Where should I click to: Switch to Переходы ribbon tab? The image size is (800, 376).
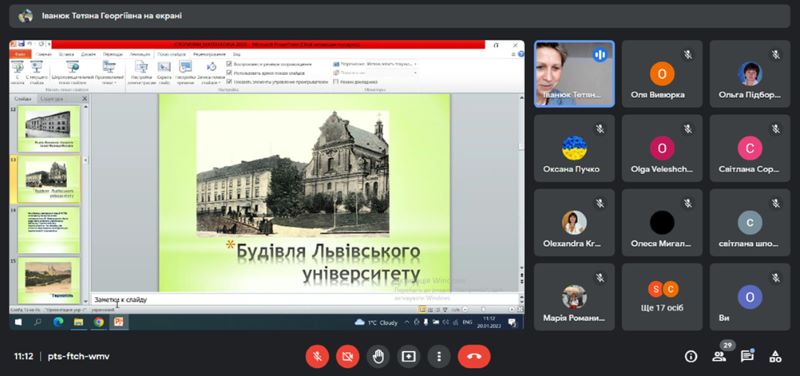click(x=113, y=54)
